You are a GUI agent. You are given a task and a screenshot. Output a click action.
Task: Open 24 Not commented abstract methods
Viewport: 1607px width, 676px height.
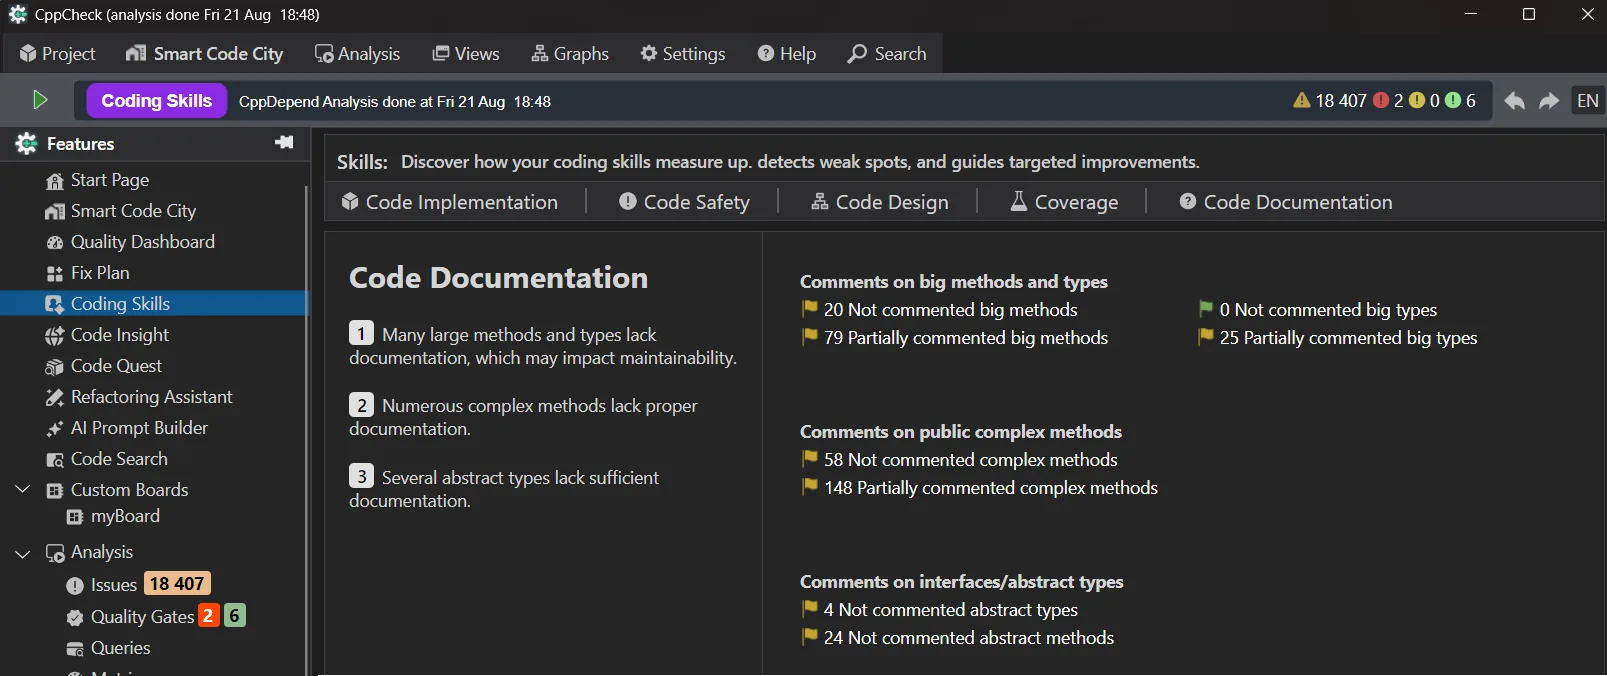pyautogui.click(x=969, y=638)
